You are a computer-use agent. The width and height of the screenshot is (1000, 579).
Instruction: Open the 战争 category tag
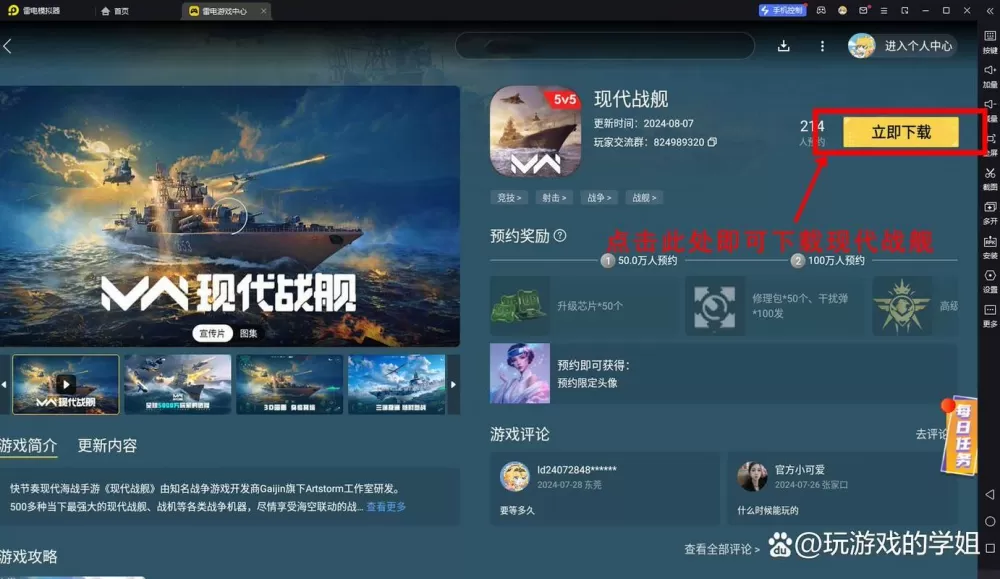click(599, 198)
